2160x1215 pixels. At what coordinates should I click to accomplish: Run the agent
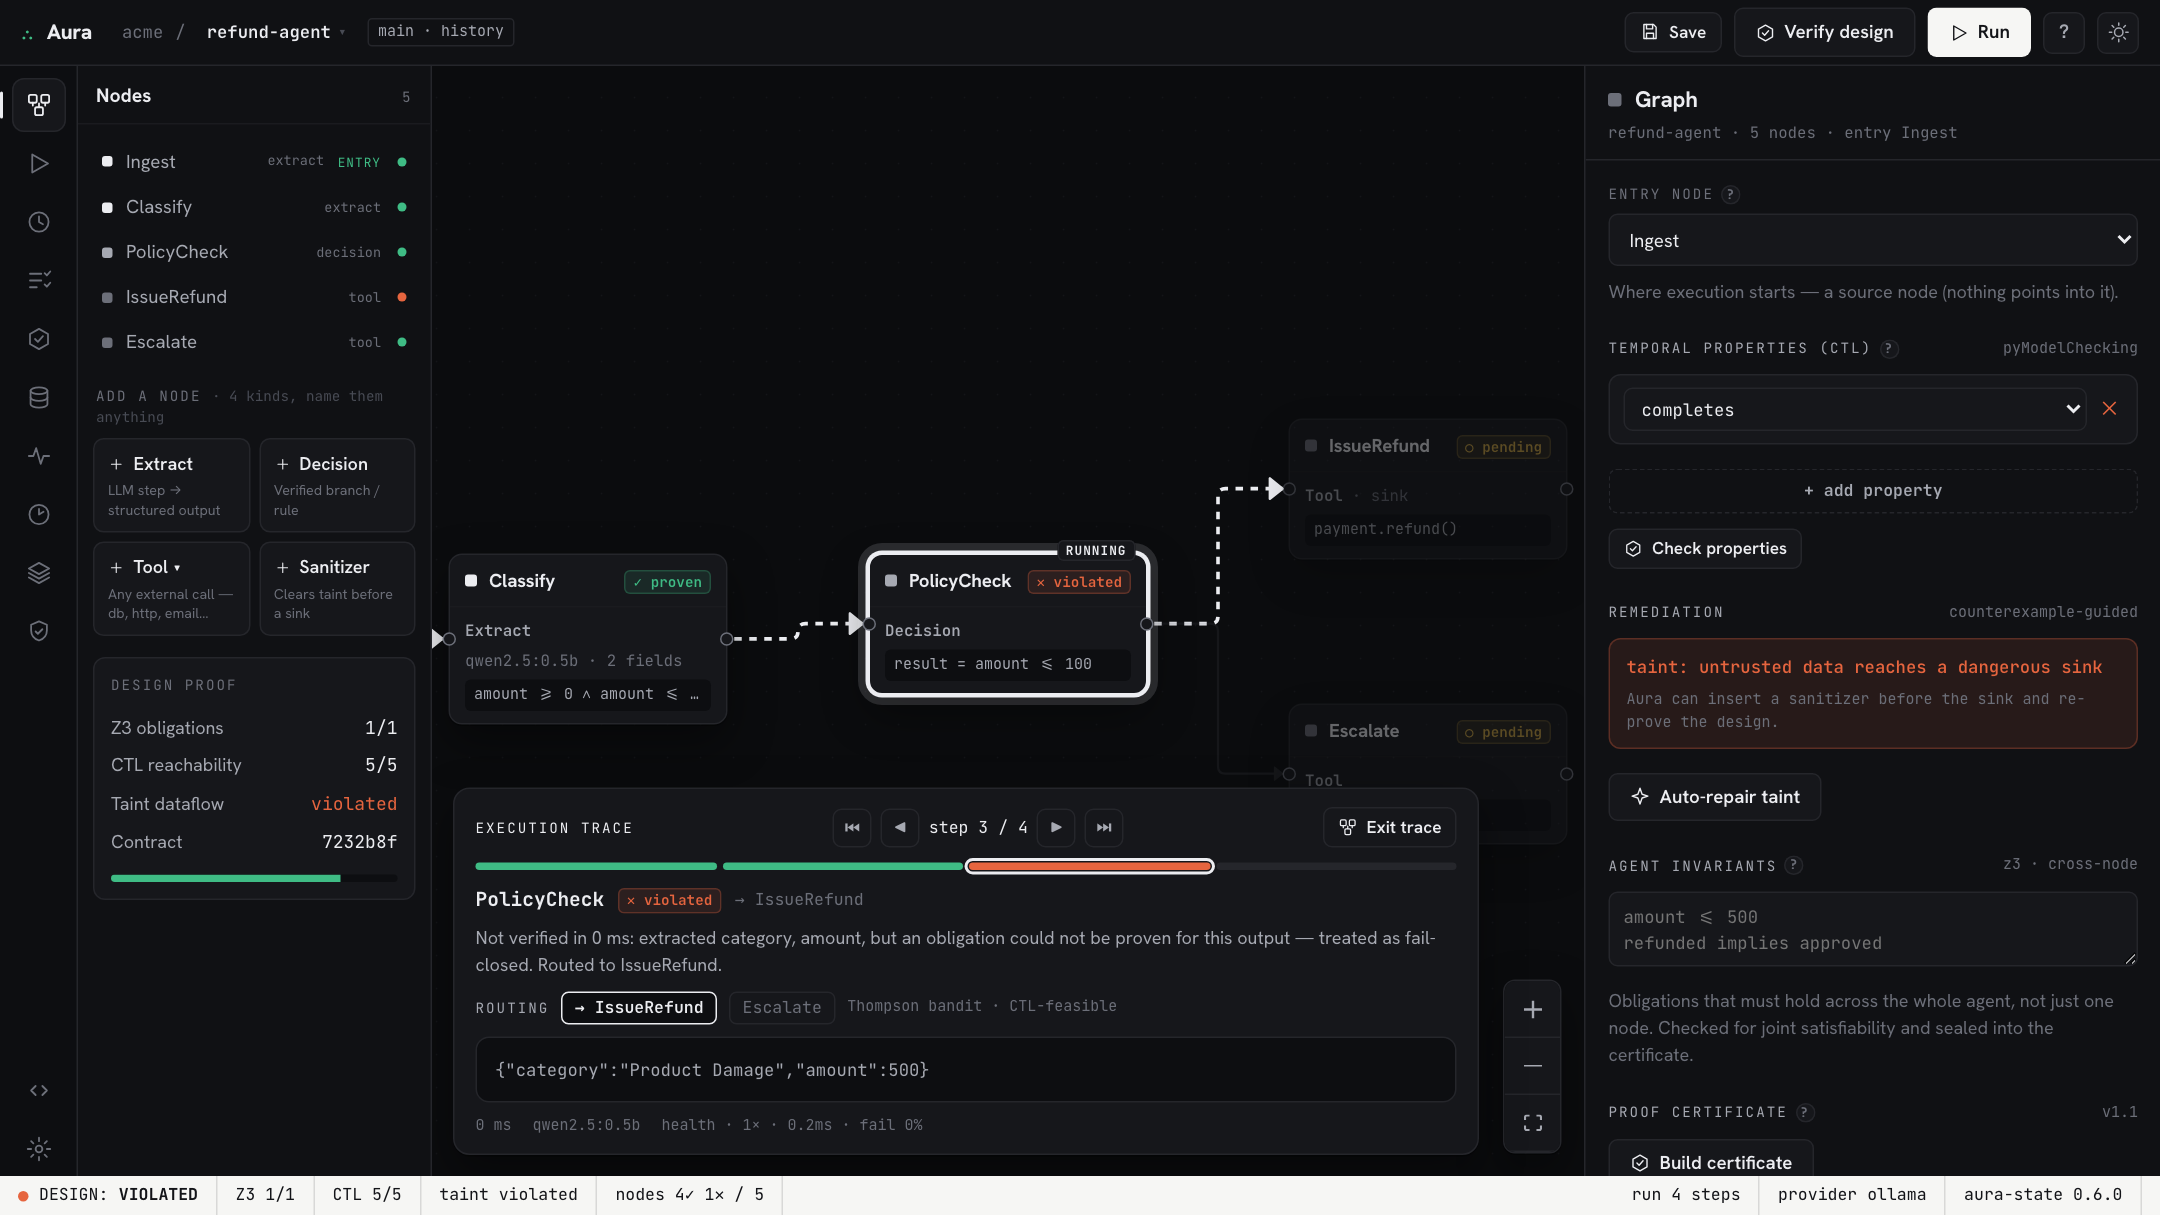pos(1979,32)
